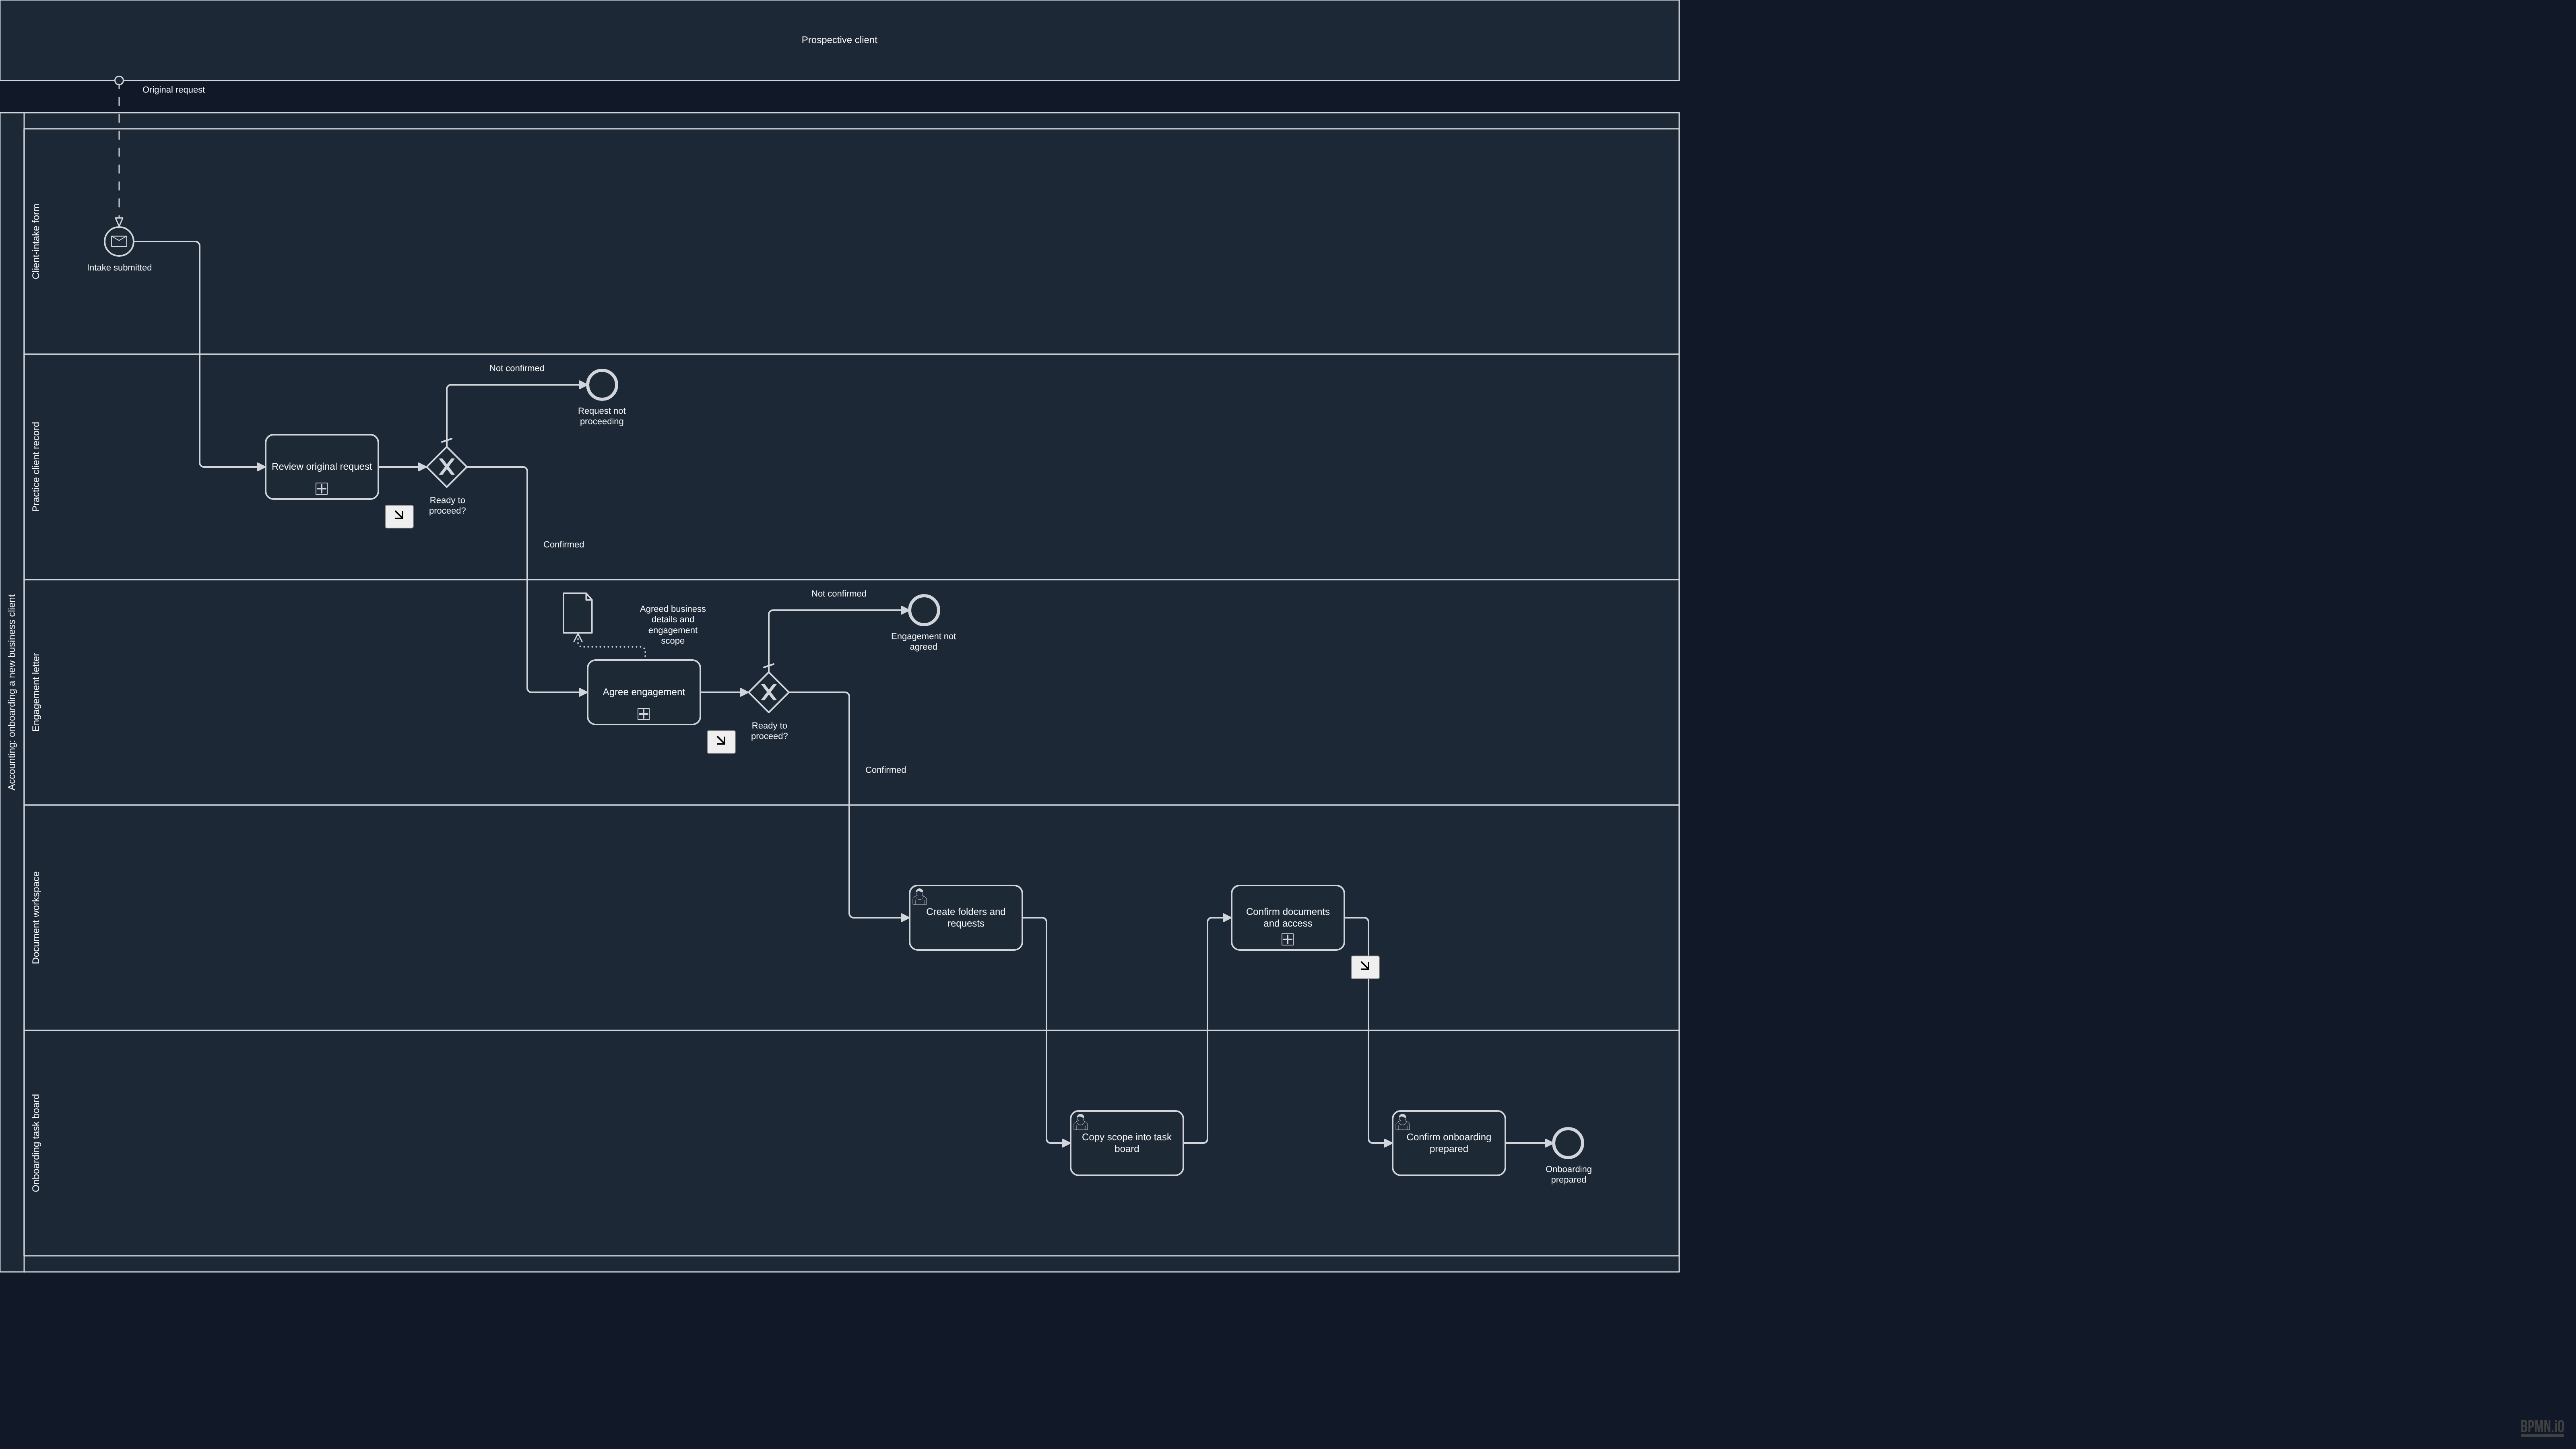Image resolution: width=2576 pixels, height=1449 pixels.
Task: Select the Practice client record lane label
Action: (x=36, y=467)
